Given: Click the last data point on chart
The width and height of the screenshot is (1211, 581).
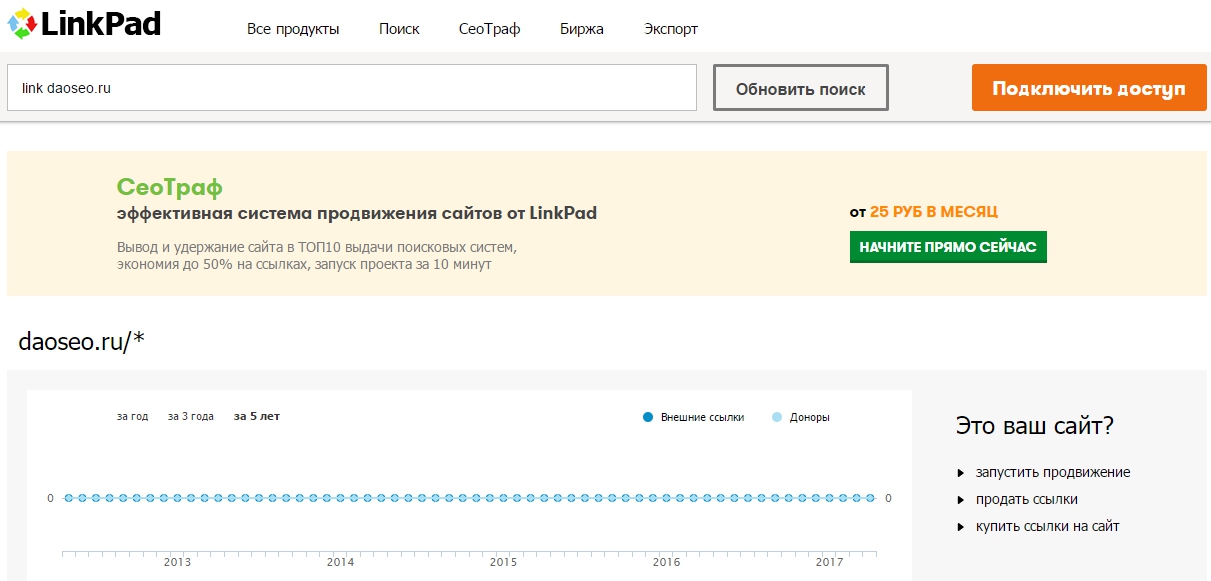Looking at the screenshot, I should [871, 497].
